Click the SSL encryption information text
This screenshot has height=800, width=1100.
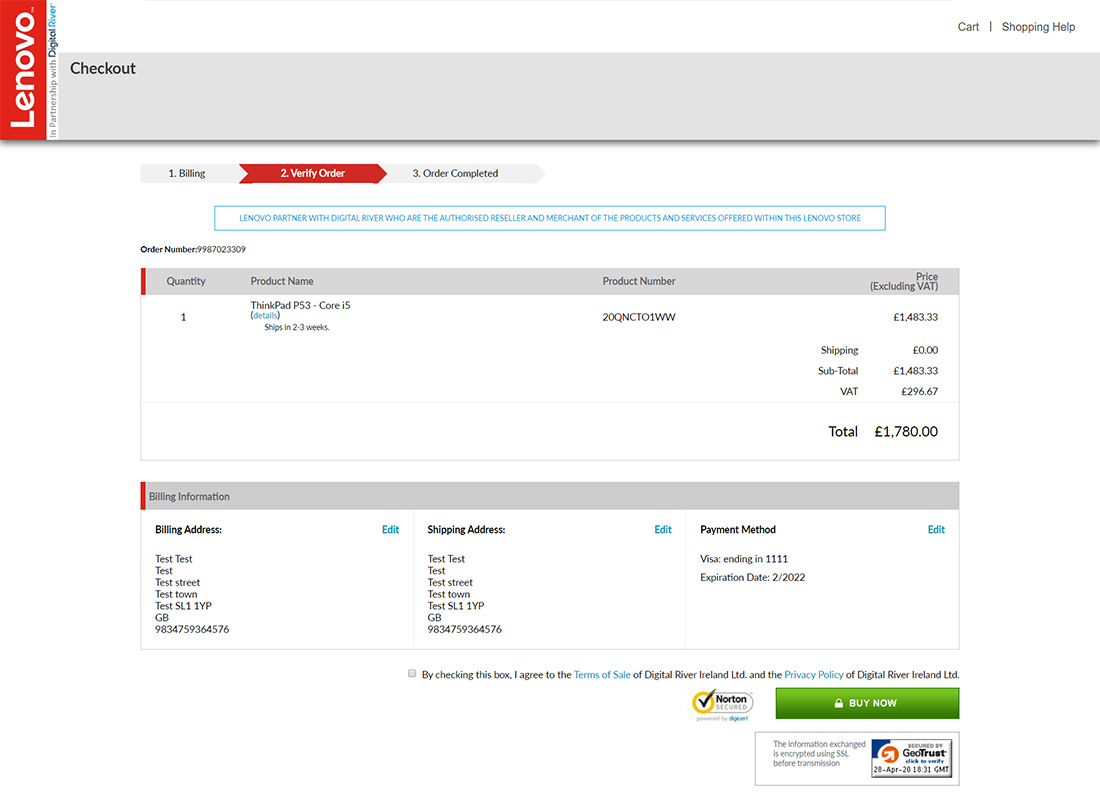point(819,754)
